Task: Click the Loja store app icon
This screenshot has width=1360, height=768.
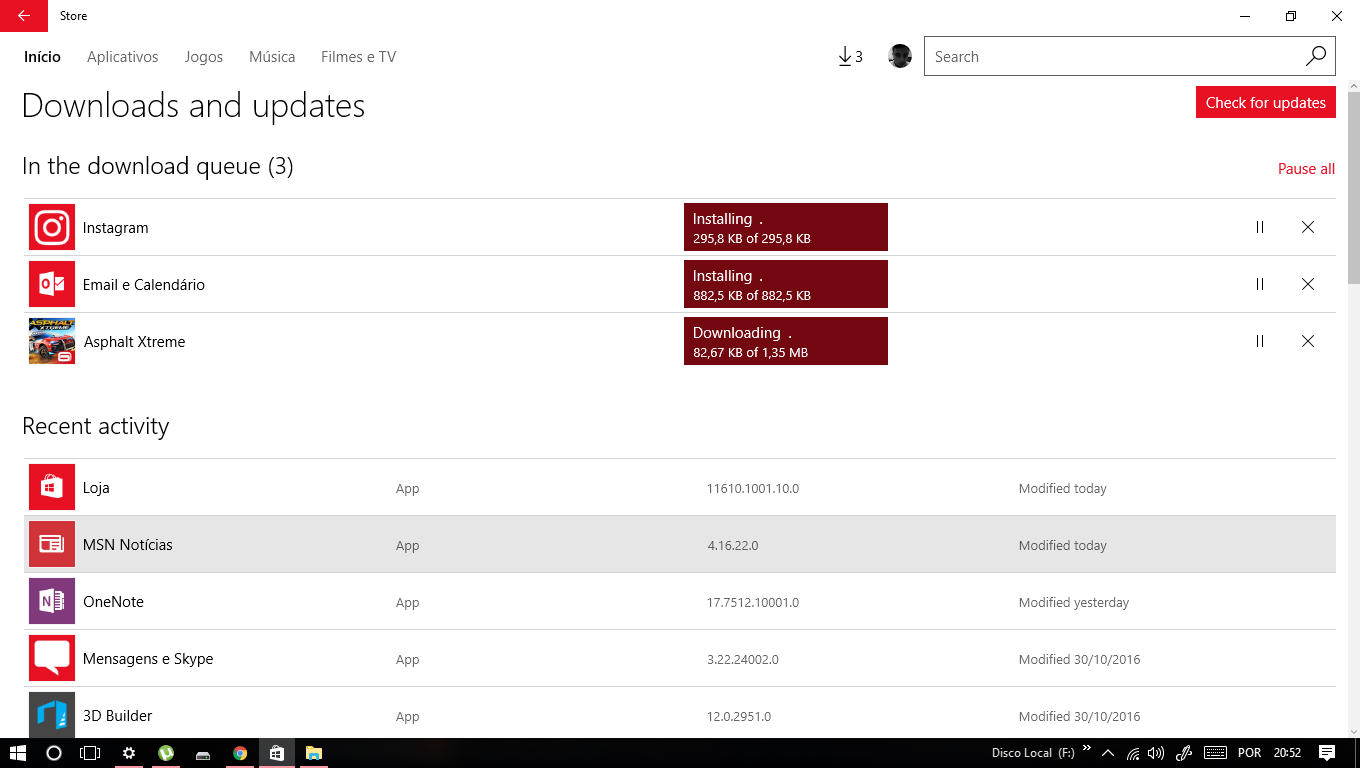Action: click(52, 487)
